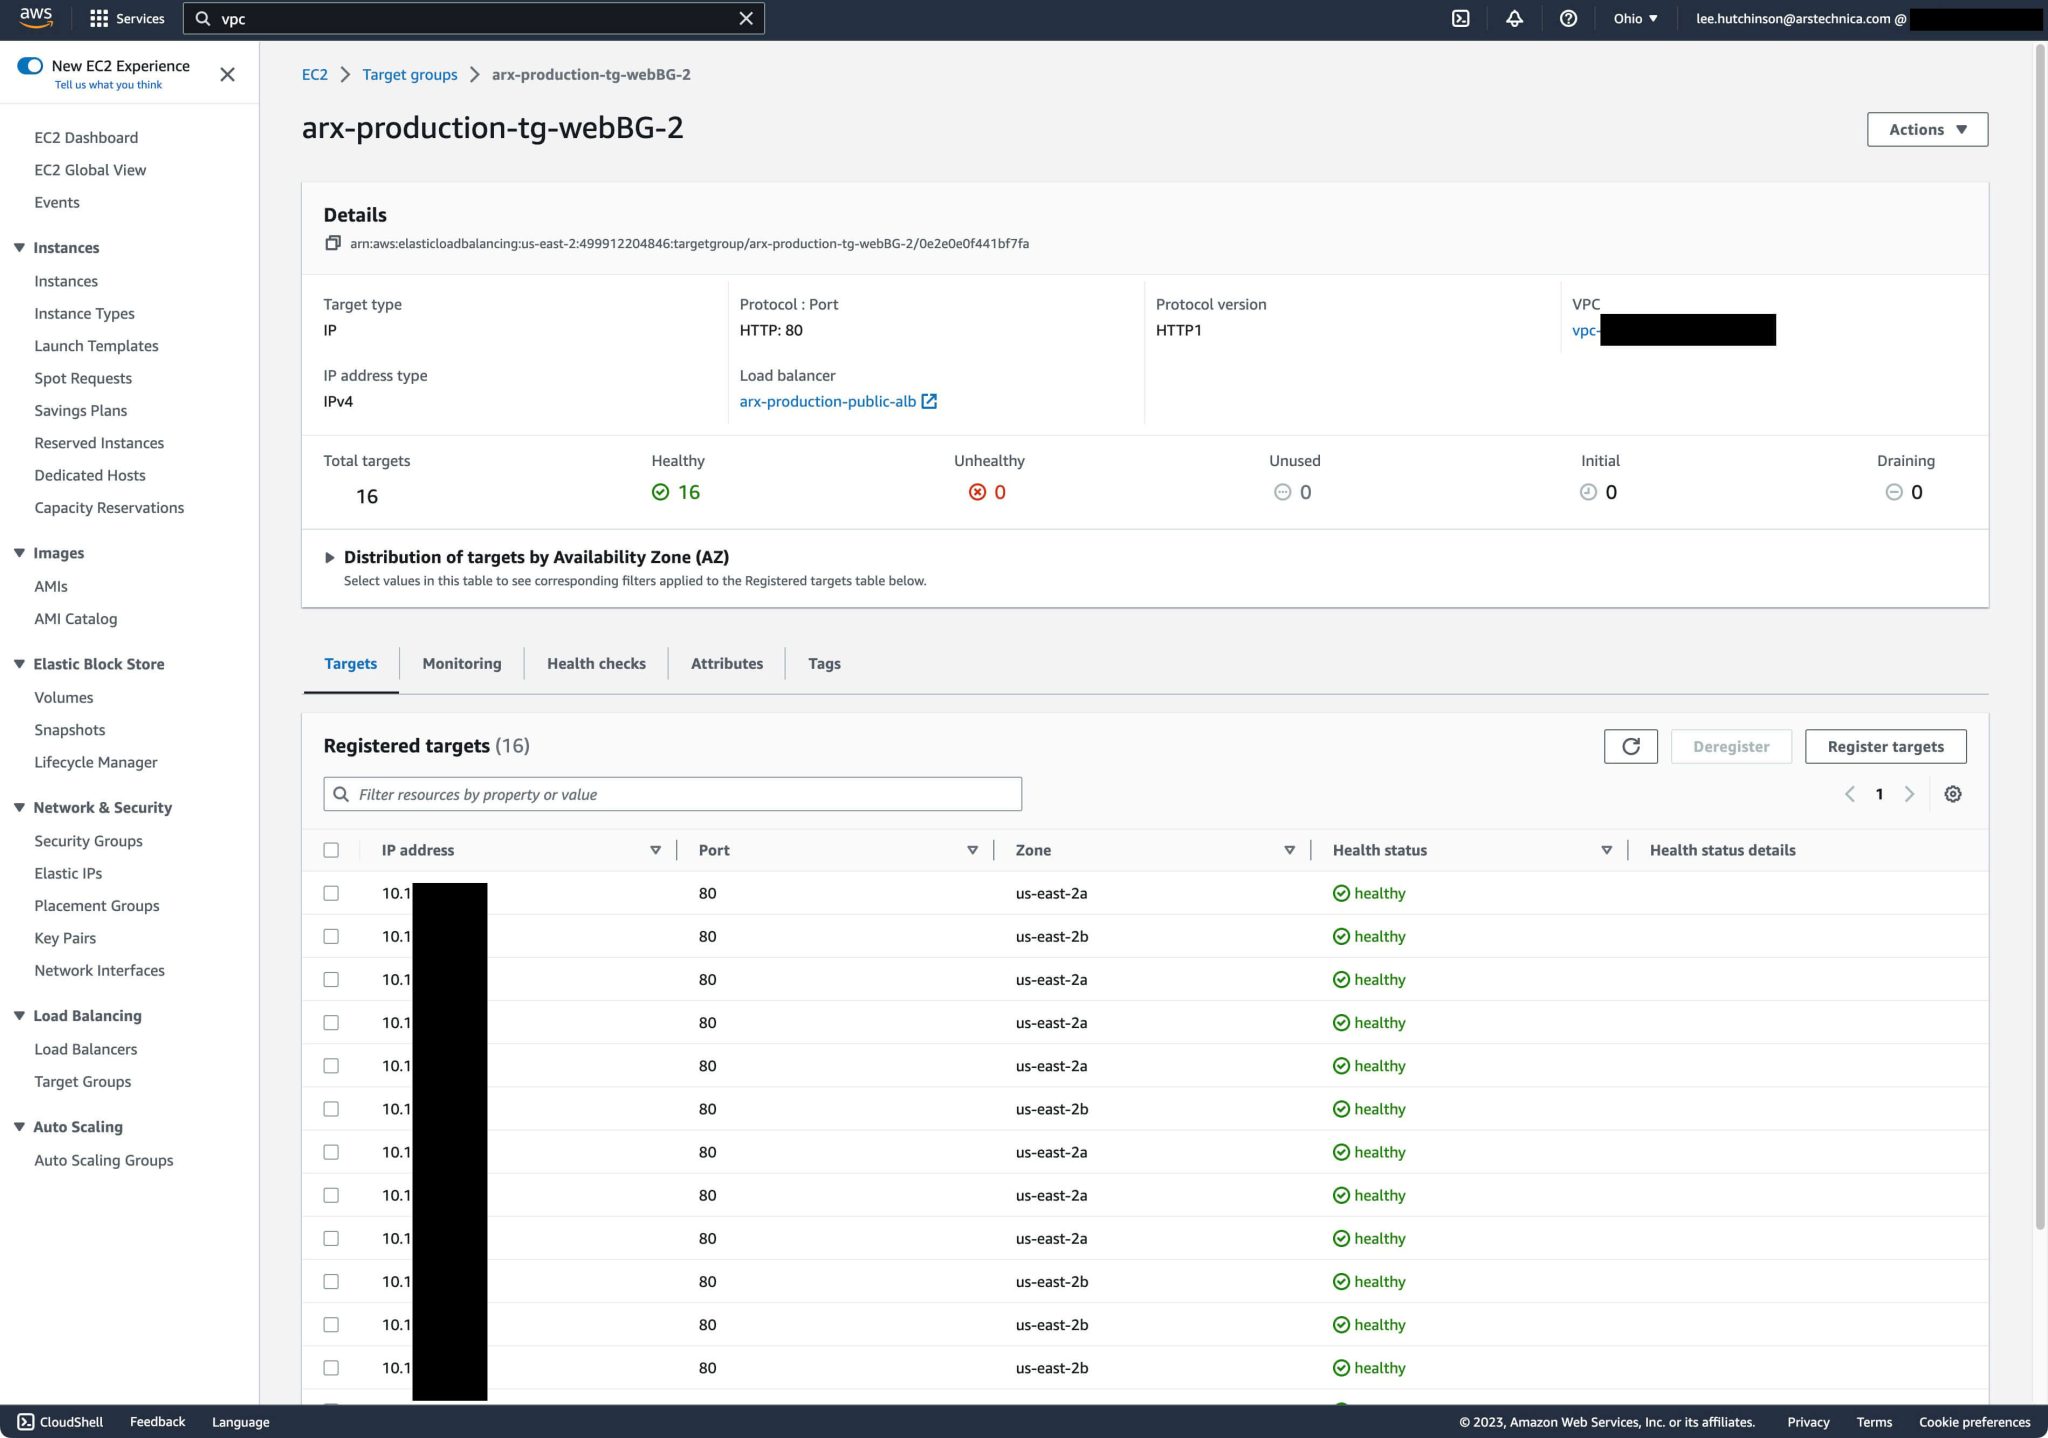The width and height of the screenshot is (2048, 1438).
Task: Switch to the Tags tab
Action: coord(824,664)
